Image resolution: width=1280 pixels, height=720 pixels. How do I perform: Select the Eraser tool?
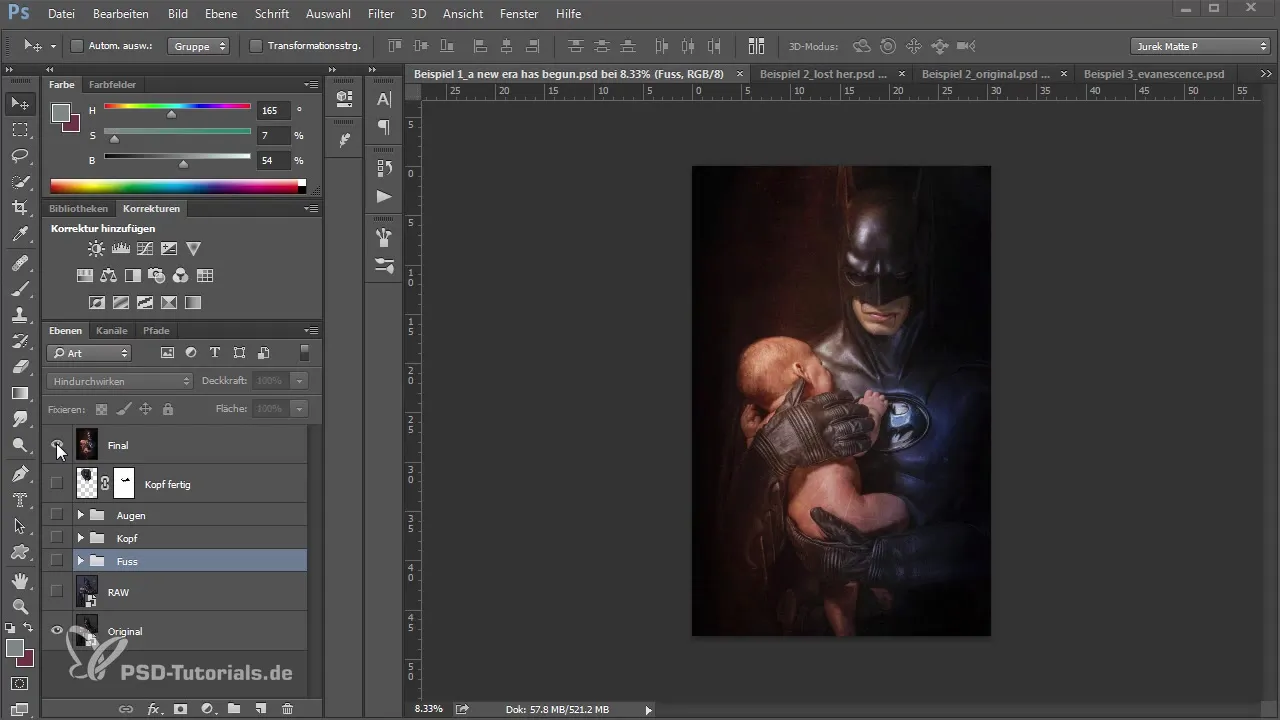20,367
